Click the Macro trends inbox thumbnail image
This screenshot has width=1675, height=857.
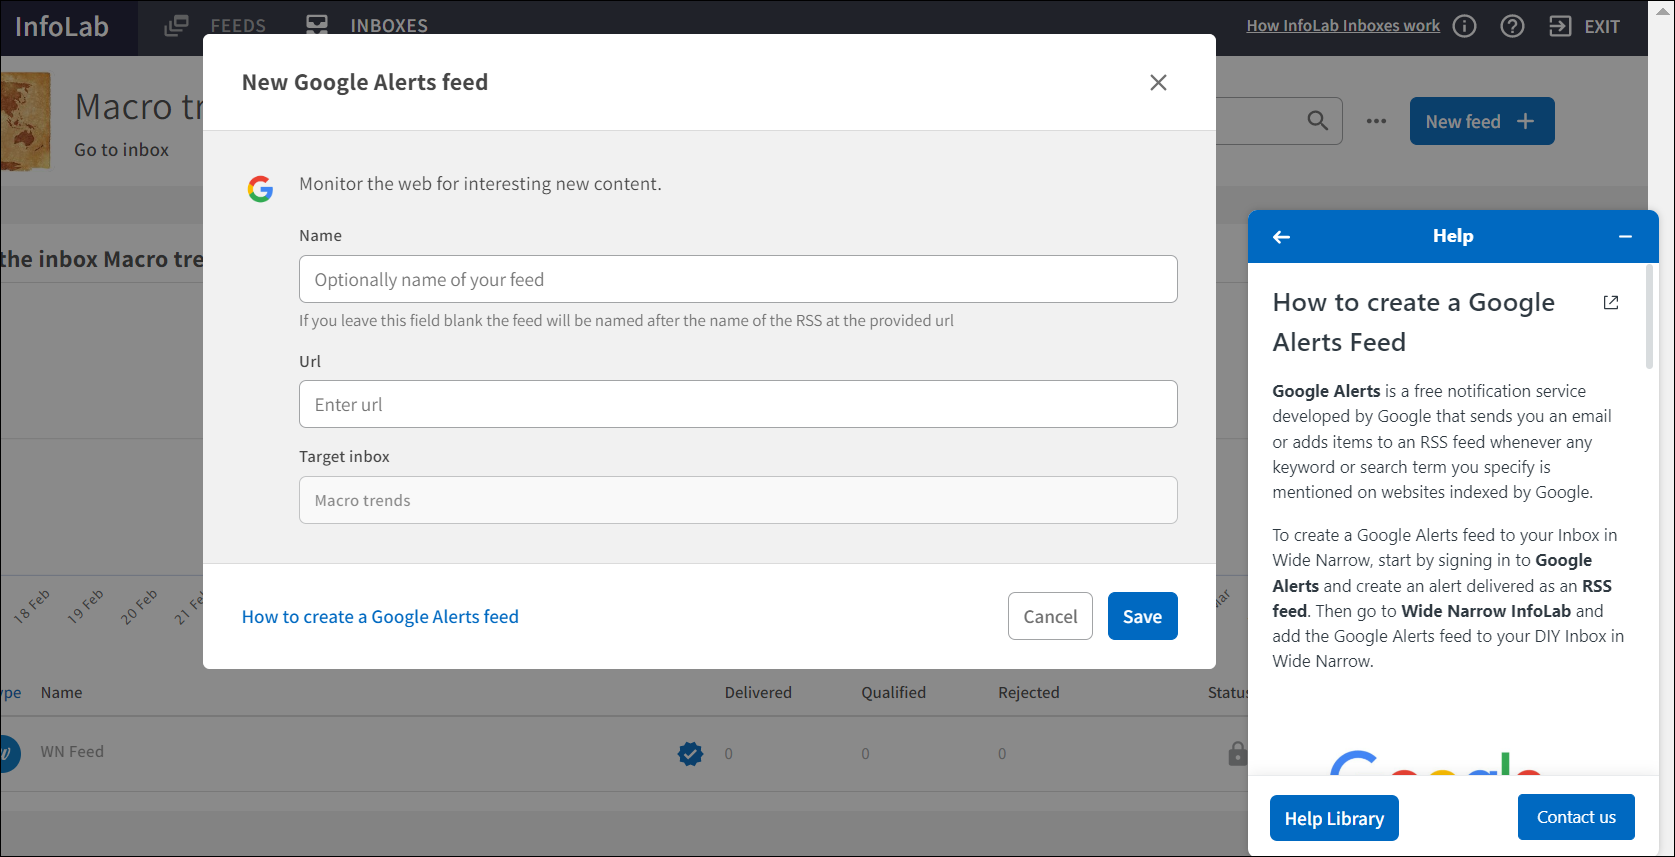tap(25, 121)
